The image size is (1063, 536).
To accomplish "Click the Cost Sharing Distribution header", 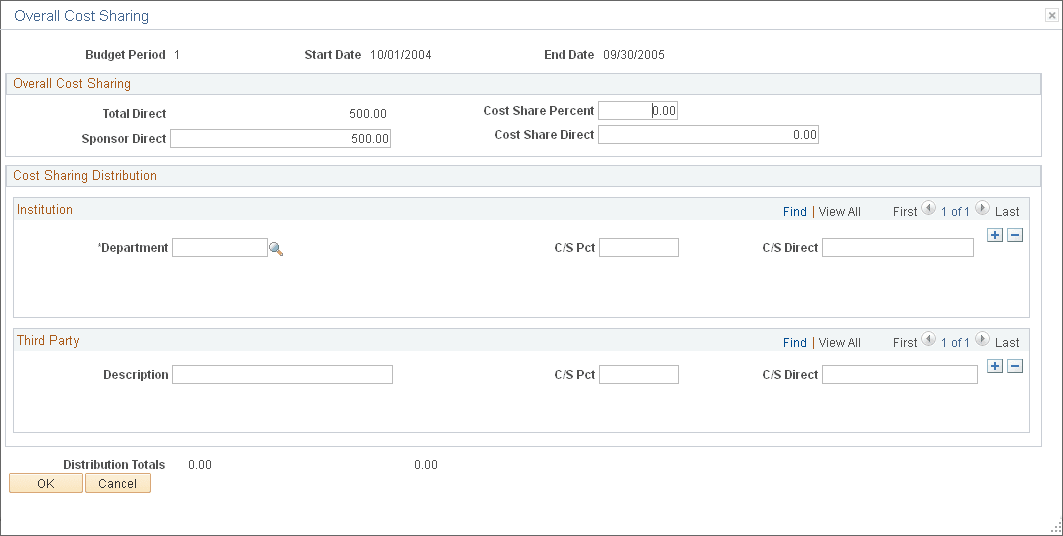I will [85, 176].
